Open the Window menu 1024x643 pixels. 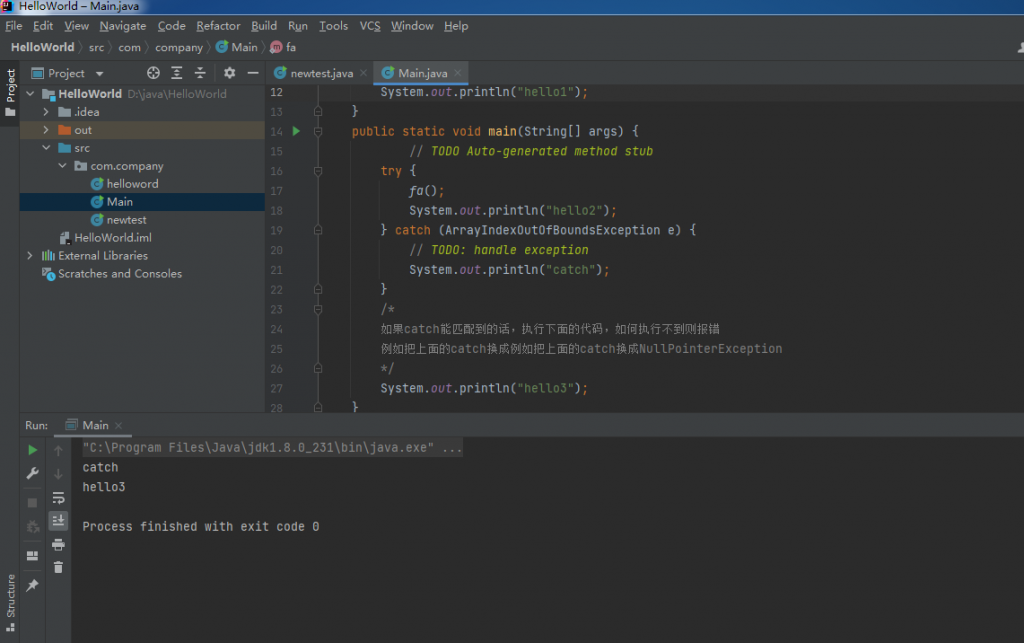tap(412, 26)
